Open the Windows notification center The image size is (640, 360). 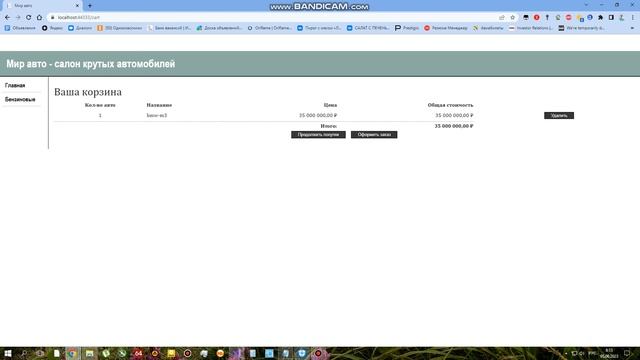[627, 353]
